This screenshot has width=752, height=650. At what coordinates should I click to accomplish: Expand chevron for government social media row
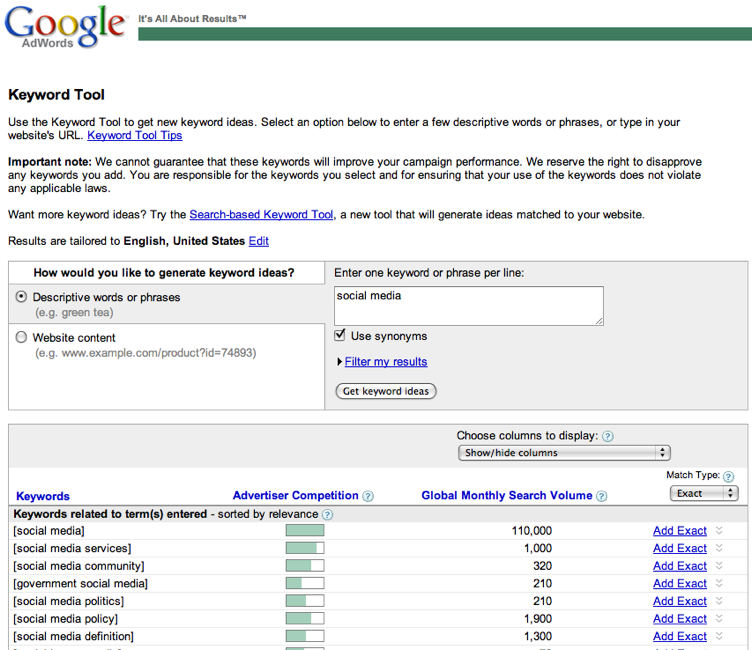719,583
